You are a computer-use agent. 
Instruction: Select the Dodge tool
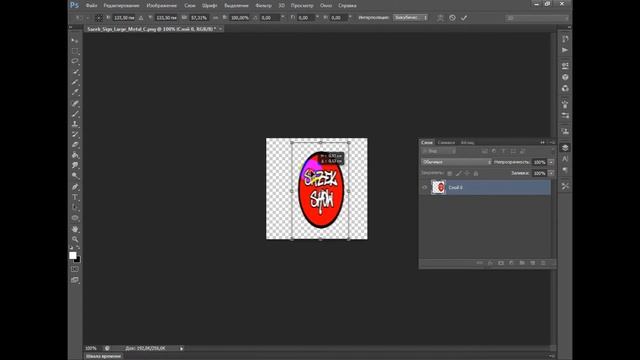(x=75, y=176)
